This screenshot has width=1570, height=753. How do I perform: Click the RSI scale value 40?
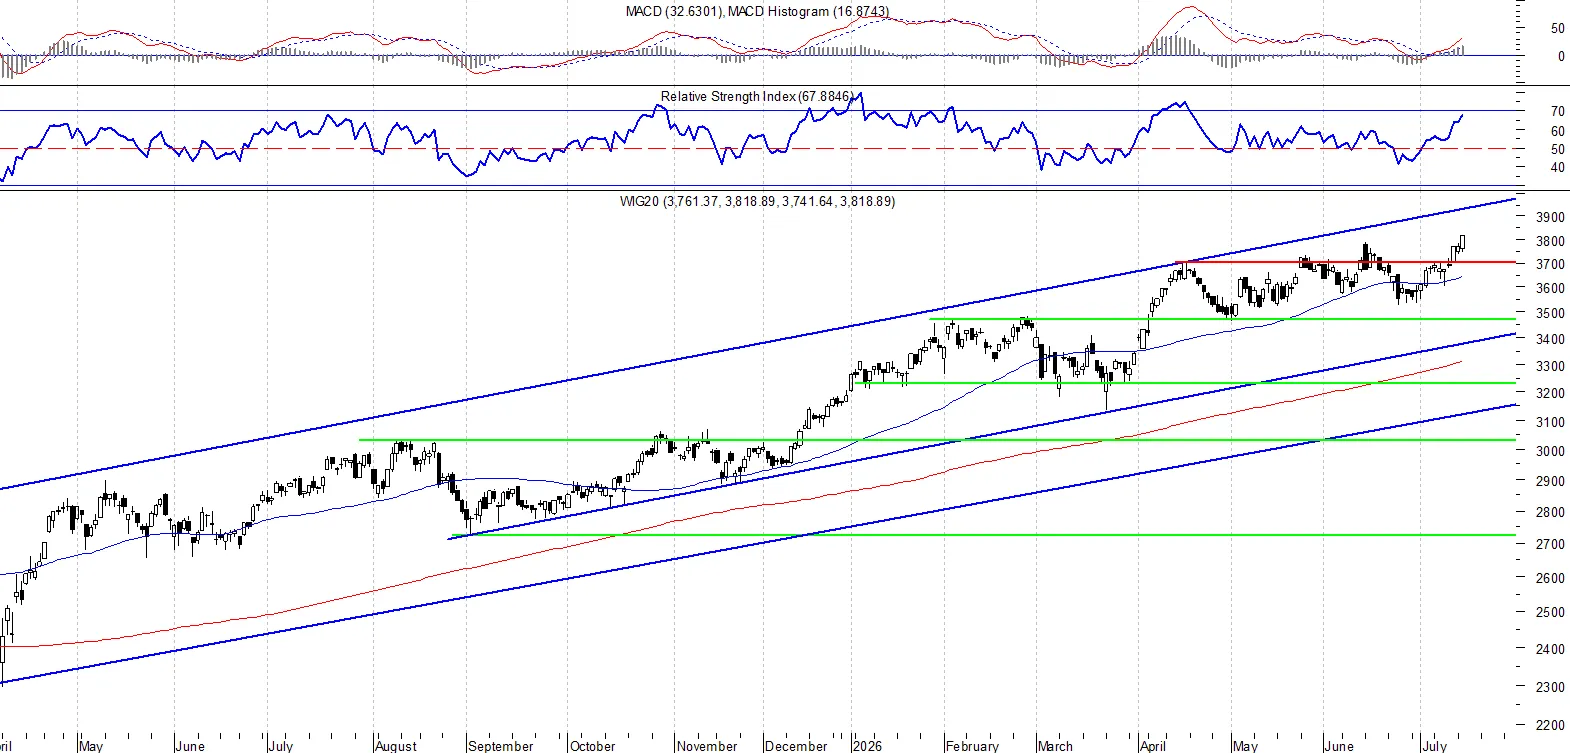(x=1557, y=167)
